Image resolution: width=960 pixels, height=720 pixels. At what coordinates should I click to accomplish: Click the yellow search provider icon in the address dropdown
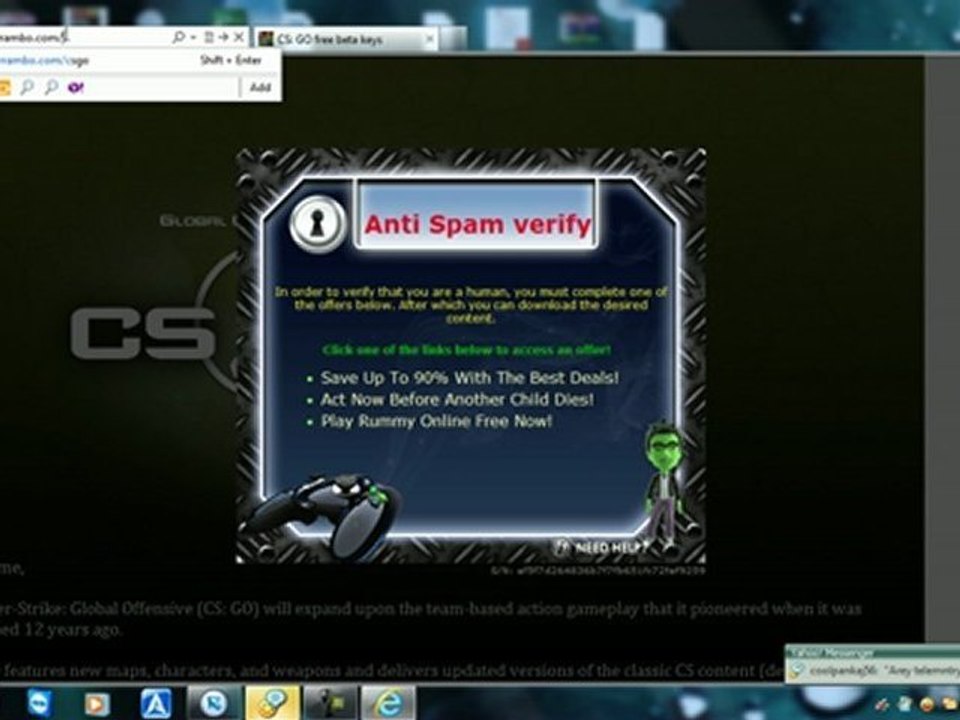coord(4,88)
